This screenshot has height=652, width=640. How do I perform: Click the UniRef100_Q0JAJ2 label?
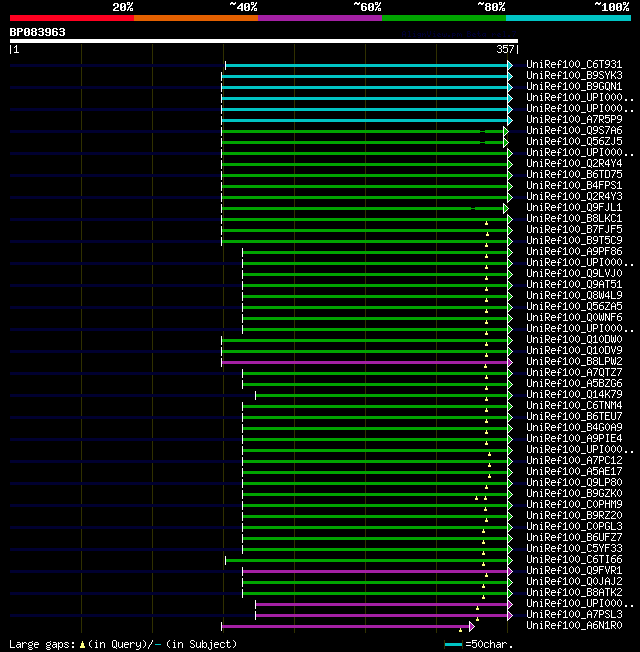point(574,581)
